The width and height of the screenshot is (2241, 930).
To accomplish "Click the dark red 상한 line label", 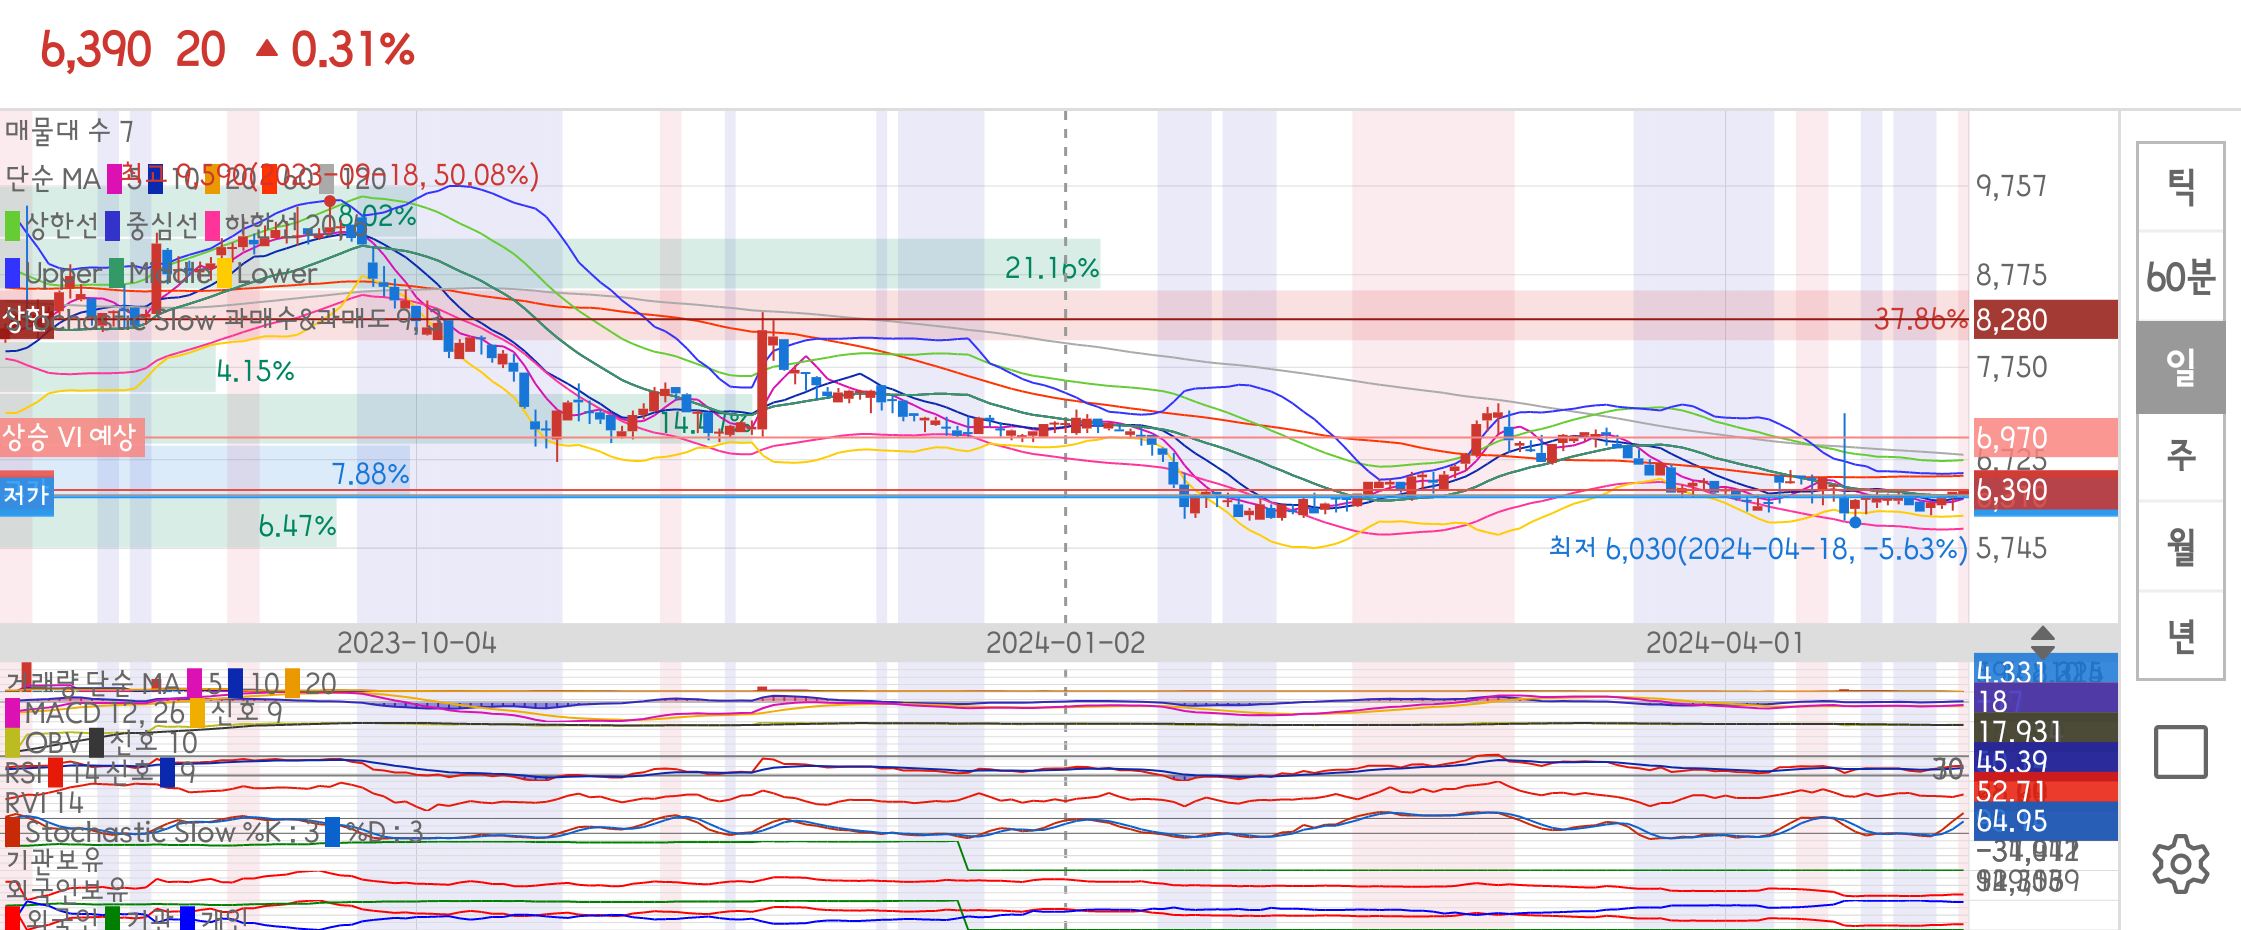I will [26, 320].
